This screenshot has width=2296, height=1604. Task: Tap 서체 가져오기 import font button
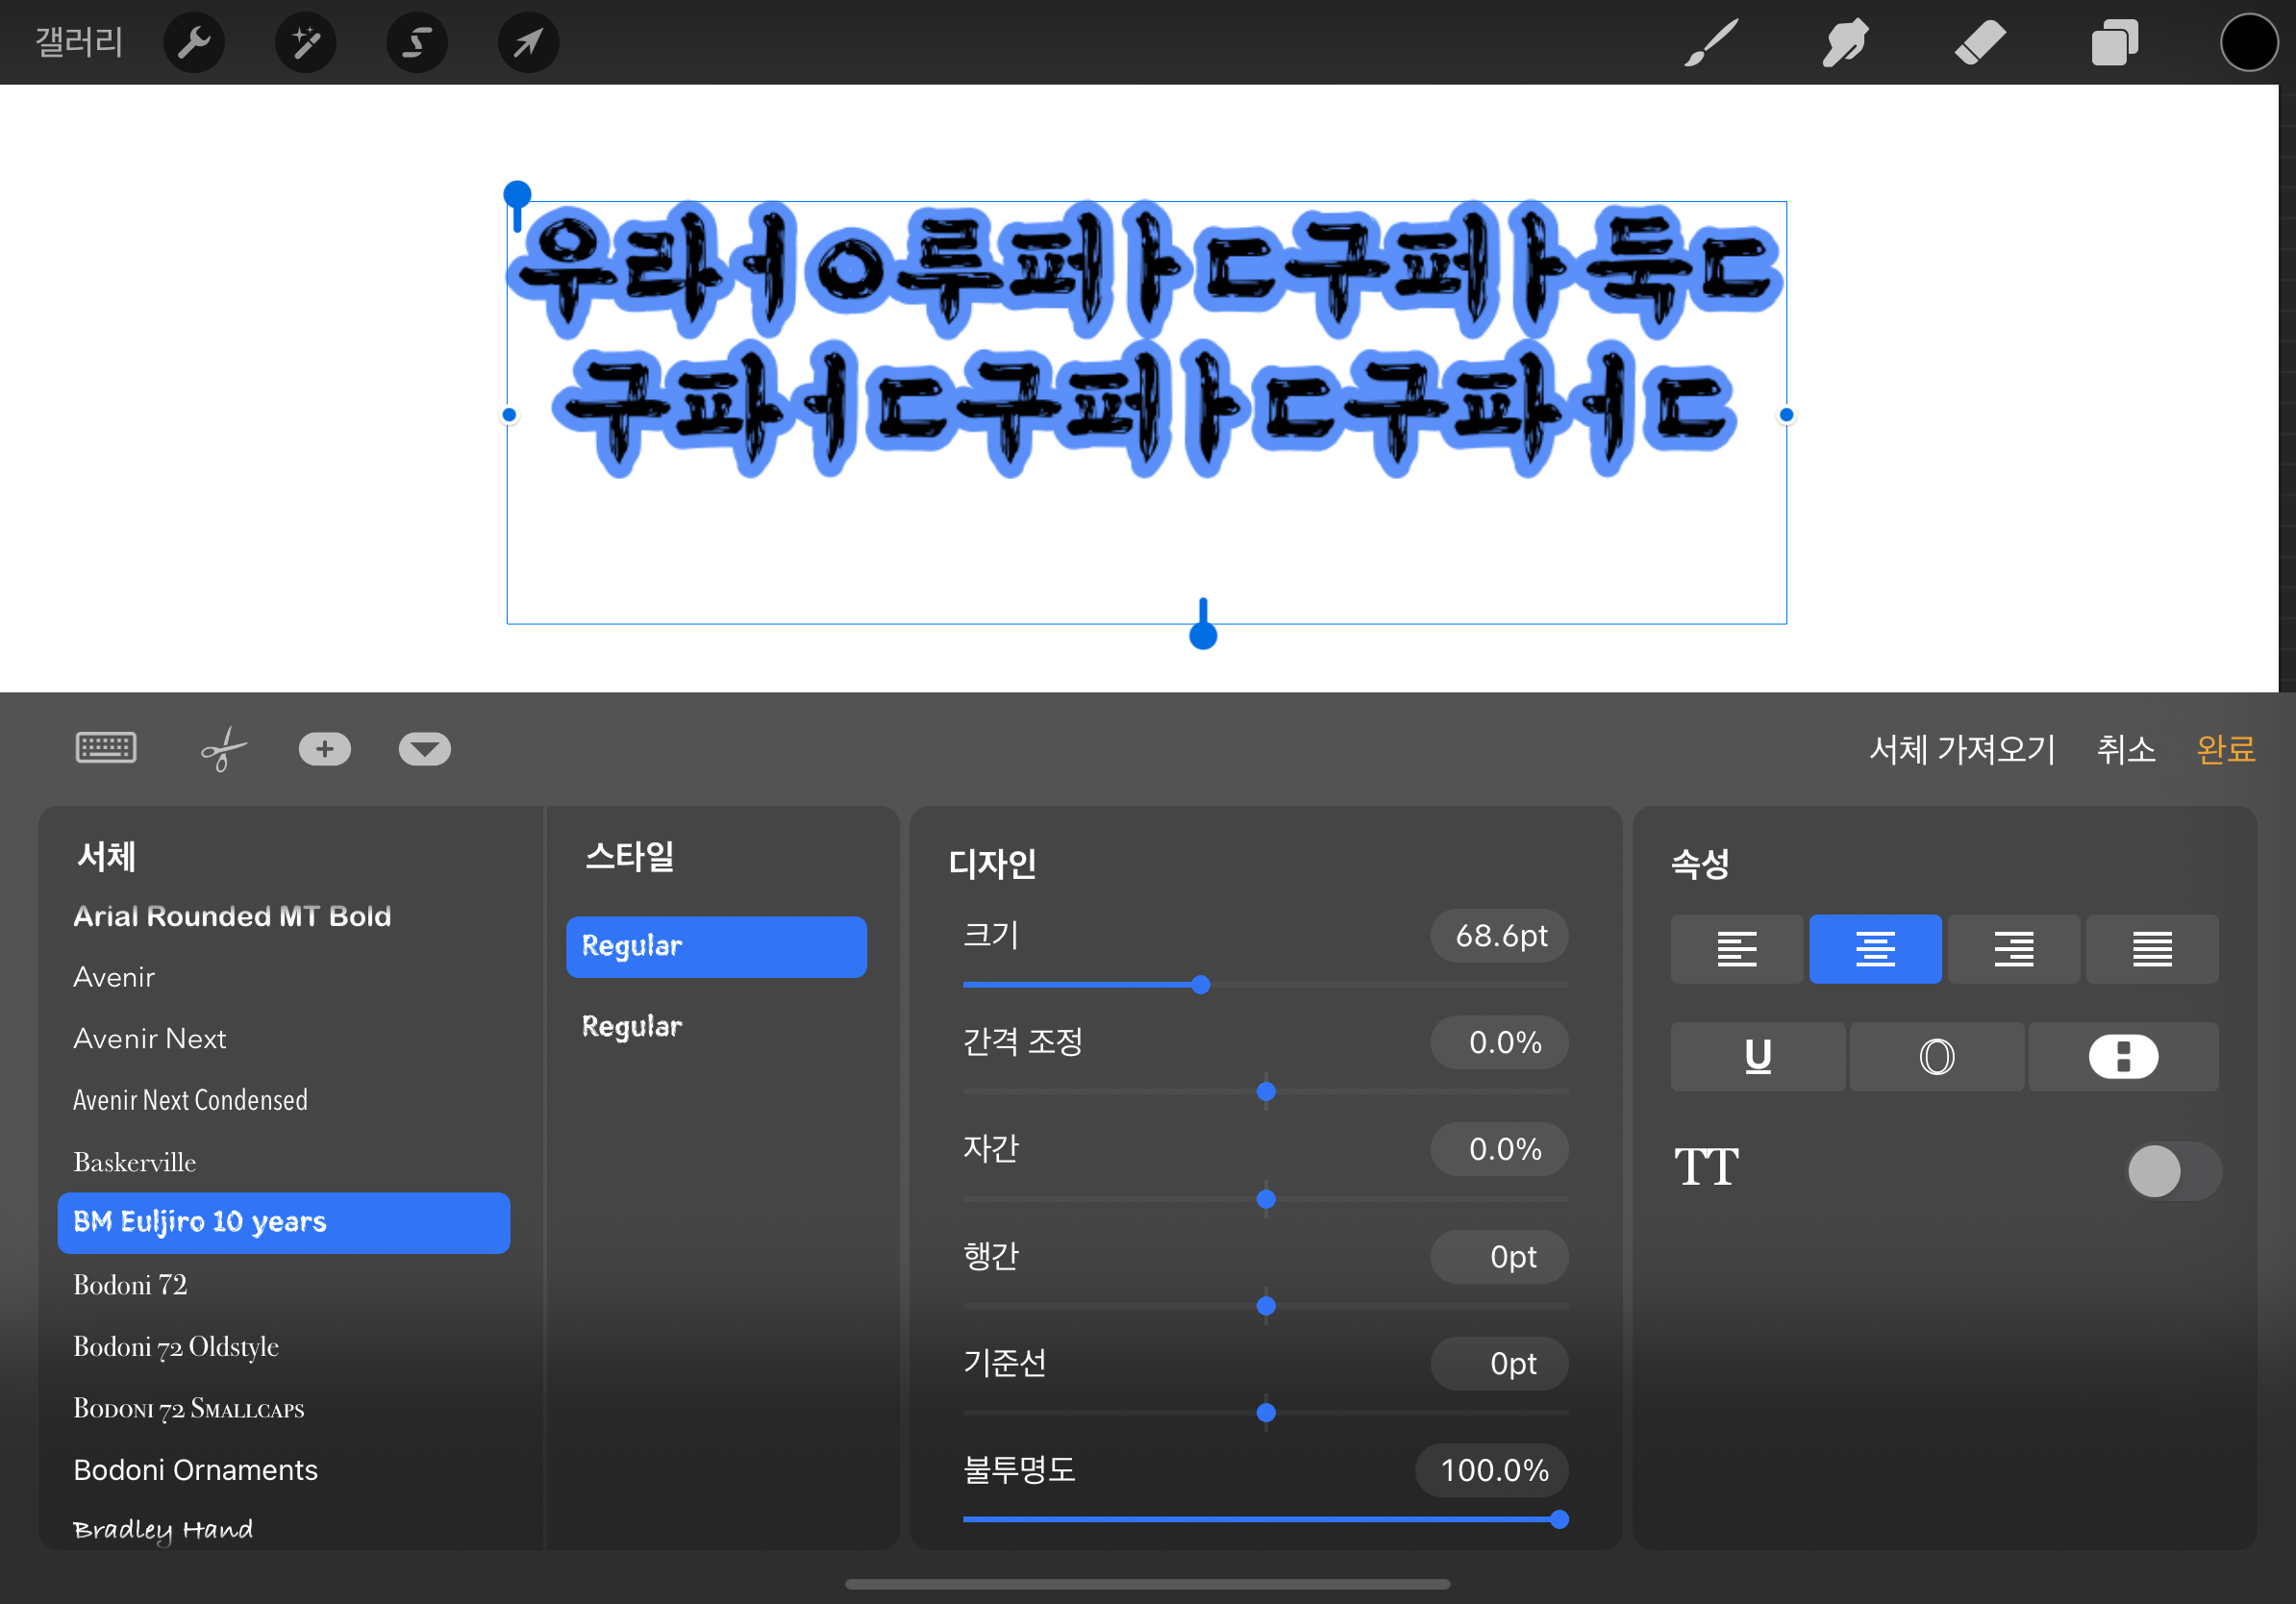(1961, 748)
